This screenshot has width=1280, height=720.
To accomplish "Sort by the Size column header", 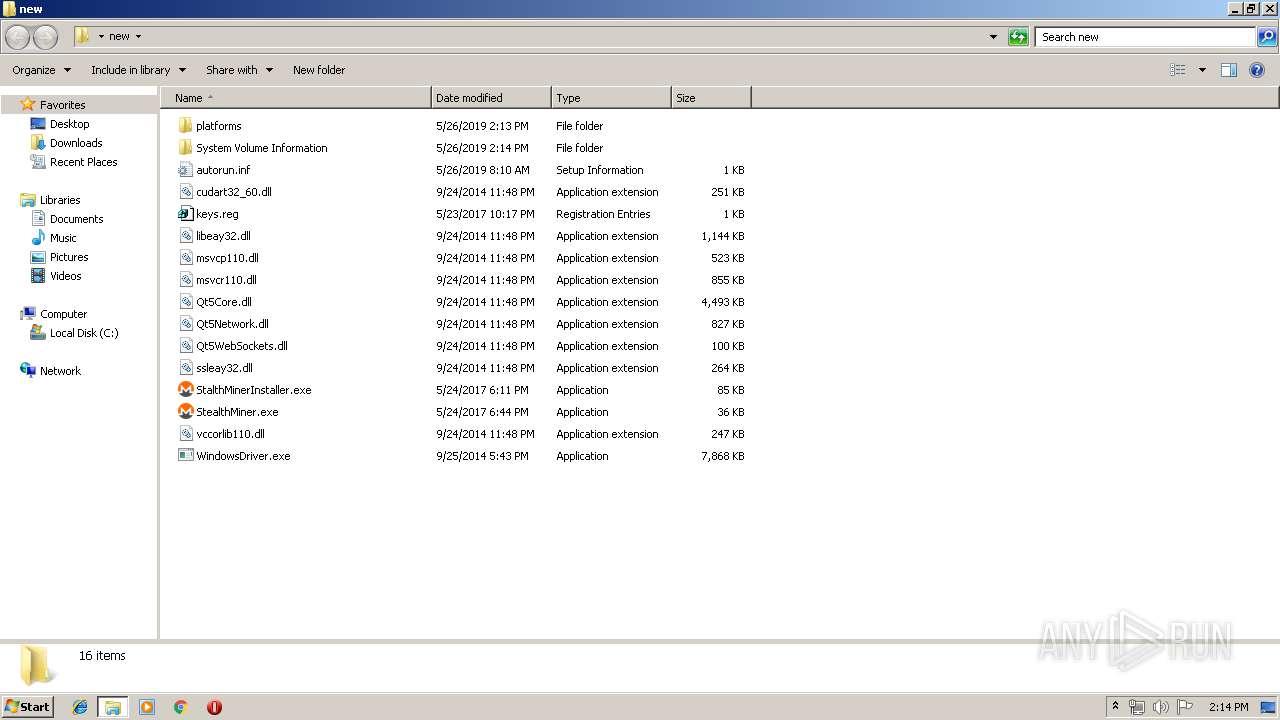I will coord(711,98).
